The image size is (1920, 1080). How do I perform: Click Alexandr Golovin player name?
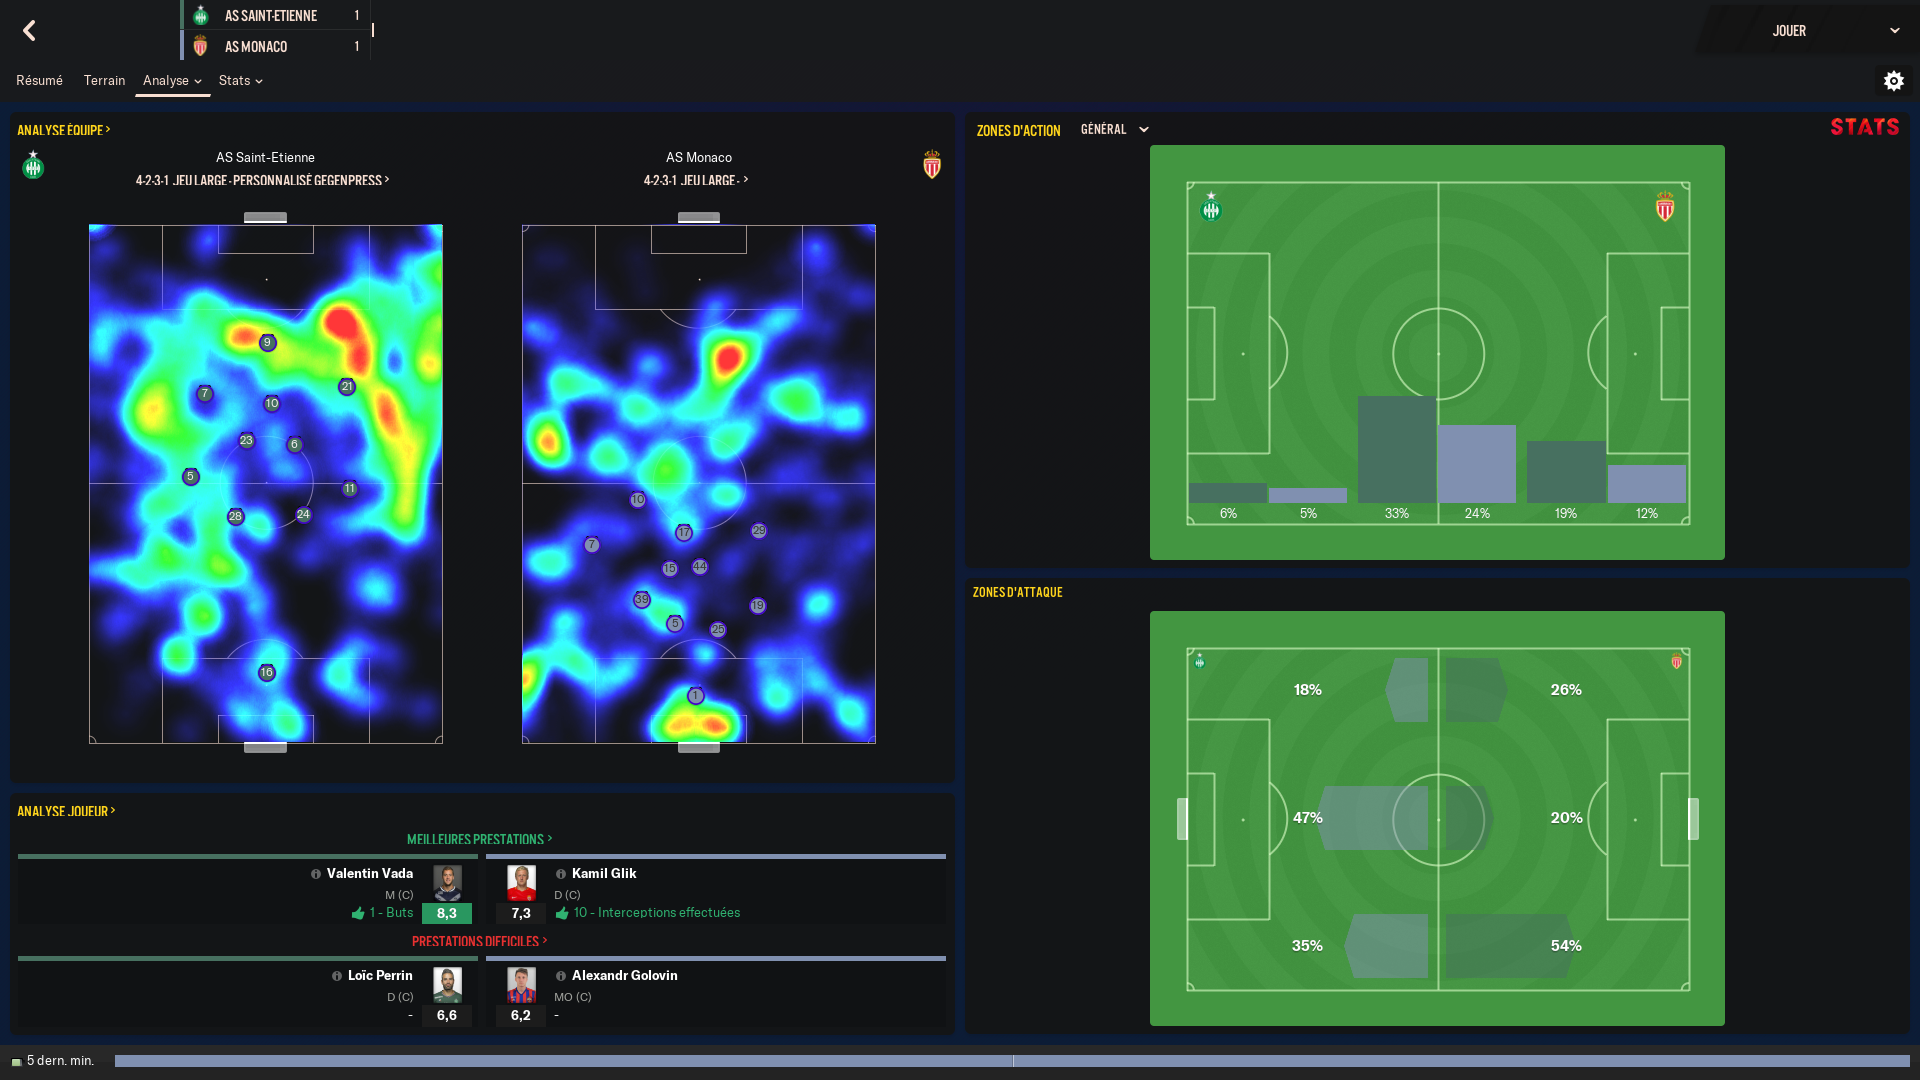click(625, 976)
